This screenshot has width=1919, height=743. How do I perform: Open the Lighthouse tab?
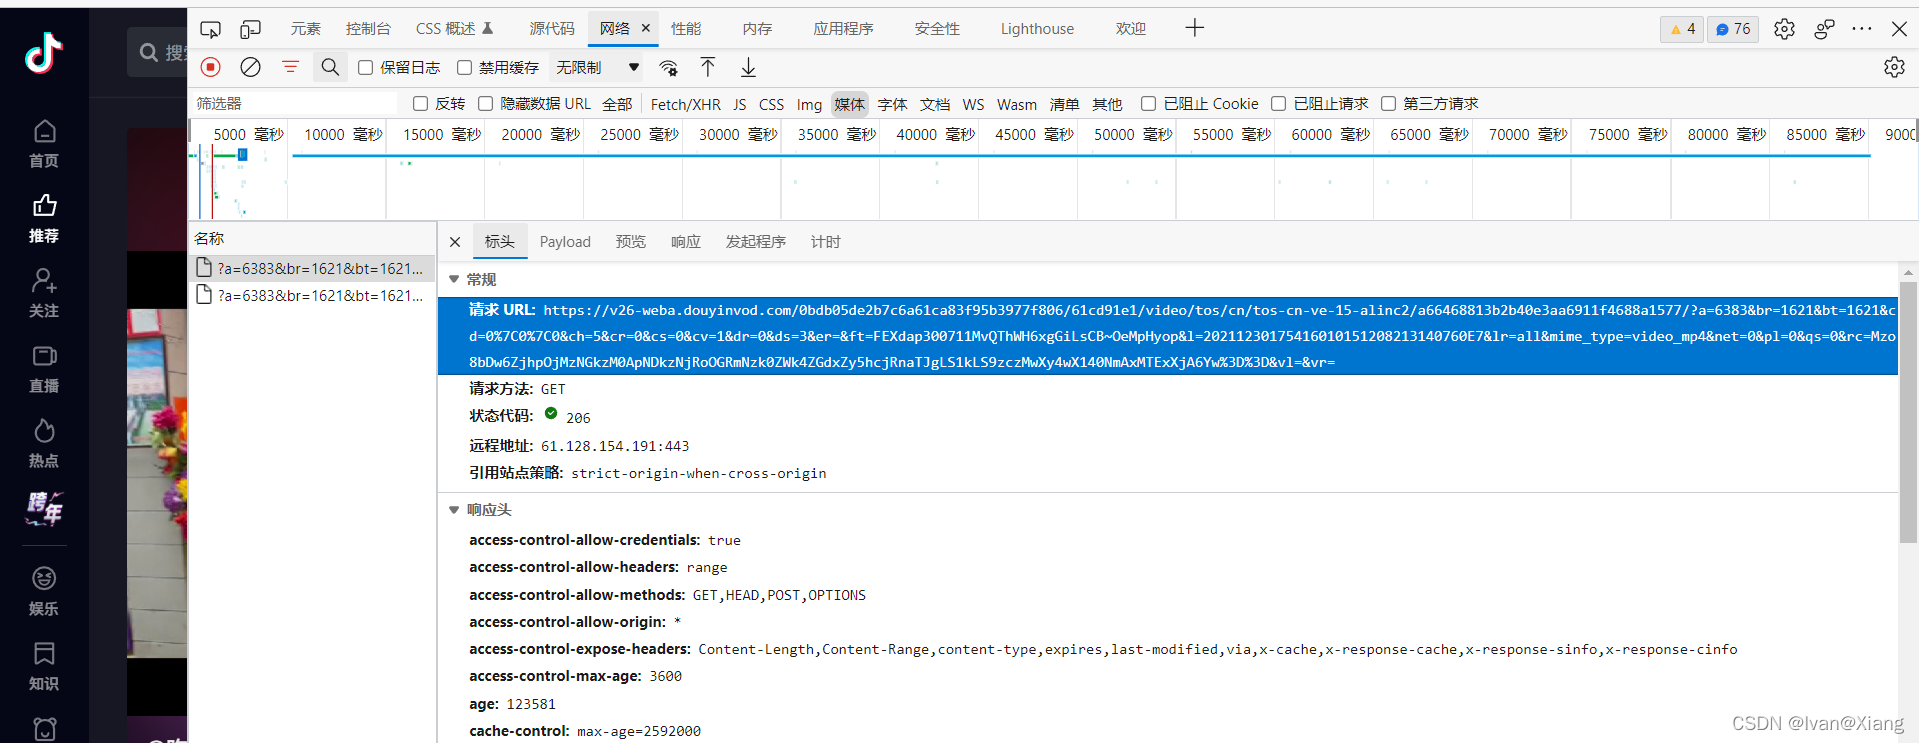[x=1037, y=29]
